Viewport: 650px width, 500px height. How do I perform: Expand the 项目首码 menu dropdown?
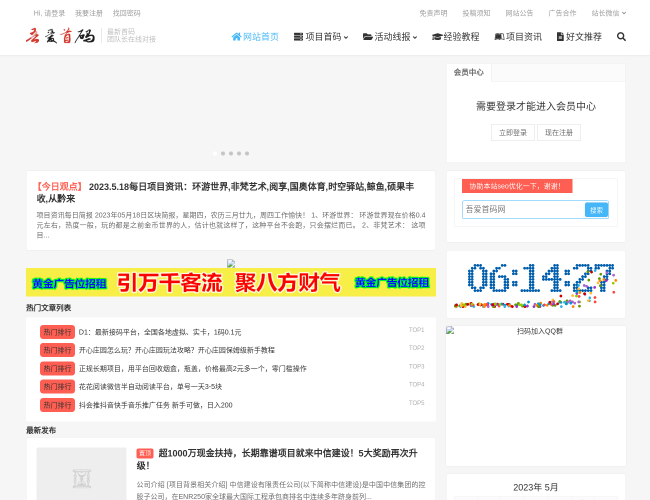tap(321, 37)
